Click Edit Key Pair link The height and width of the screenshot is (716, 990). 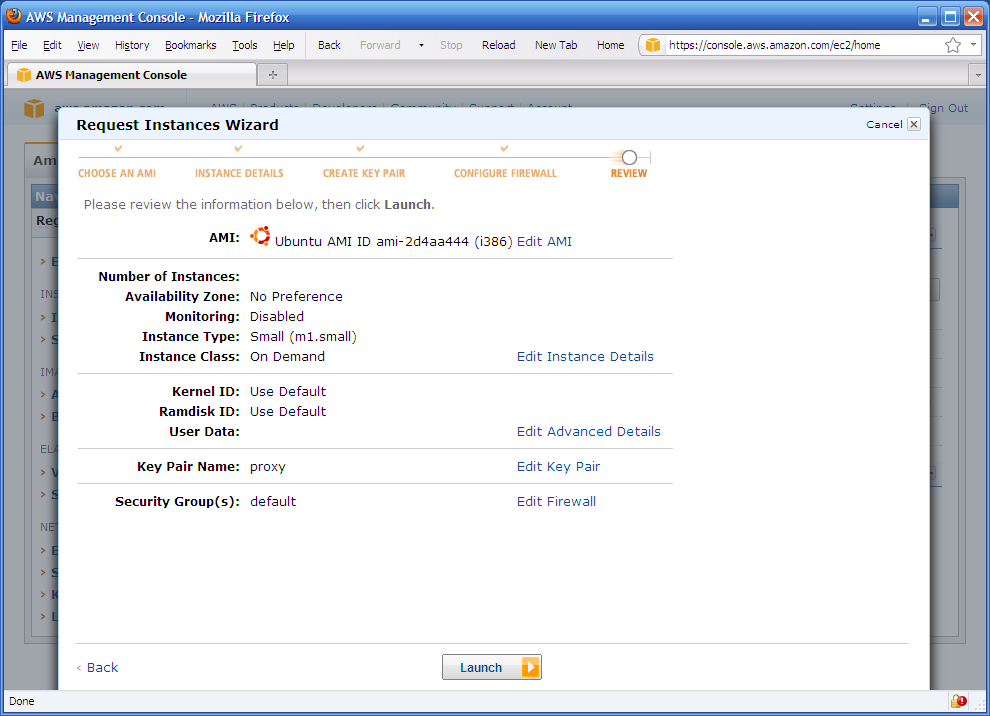click(558, 467)
